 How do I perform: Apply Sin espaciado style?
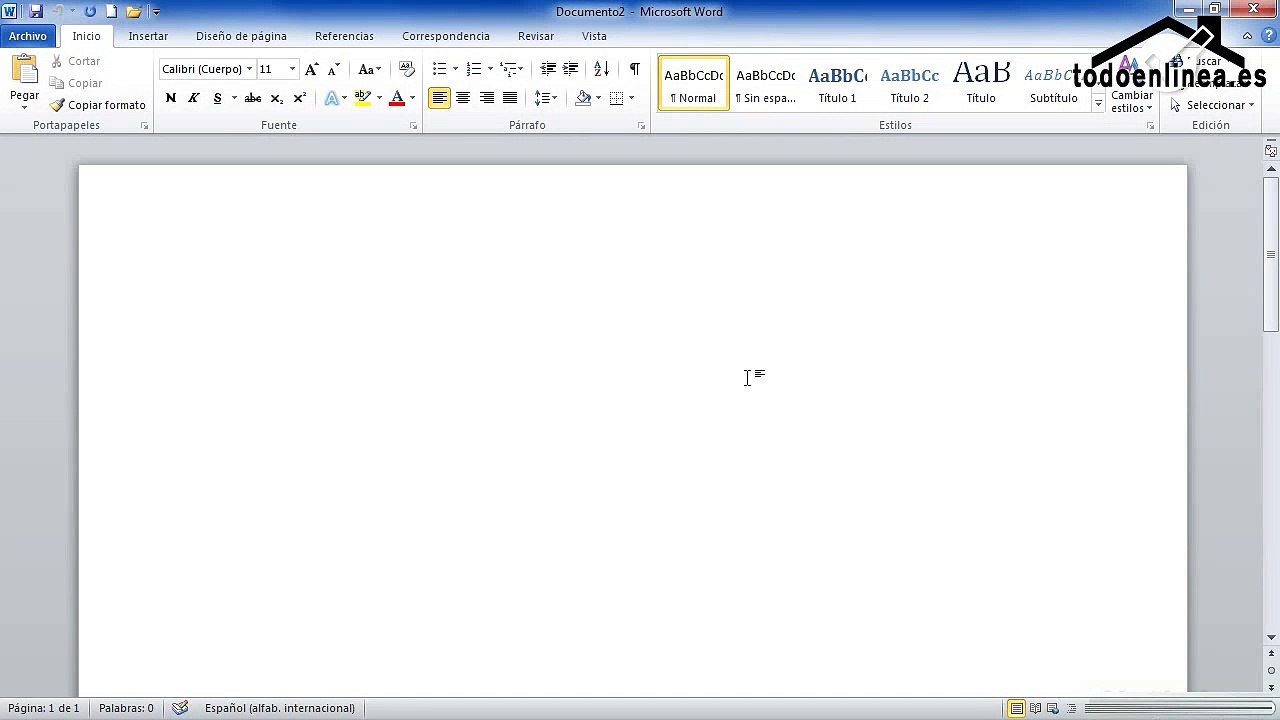tap(766, 83)
